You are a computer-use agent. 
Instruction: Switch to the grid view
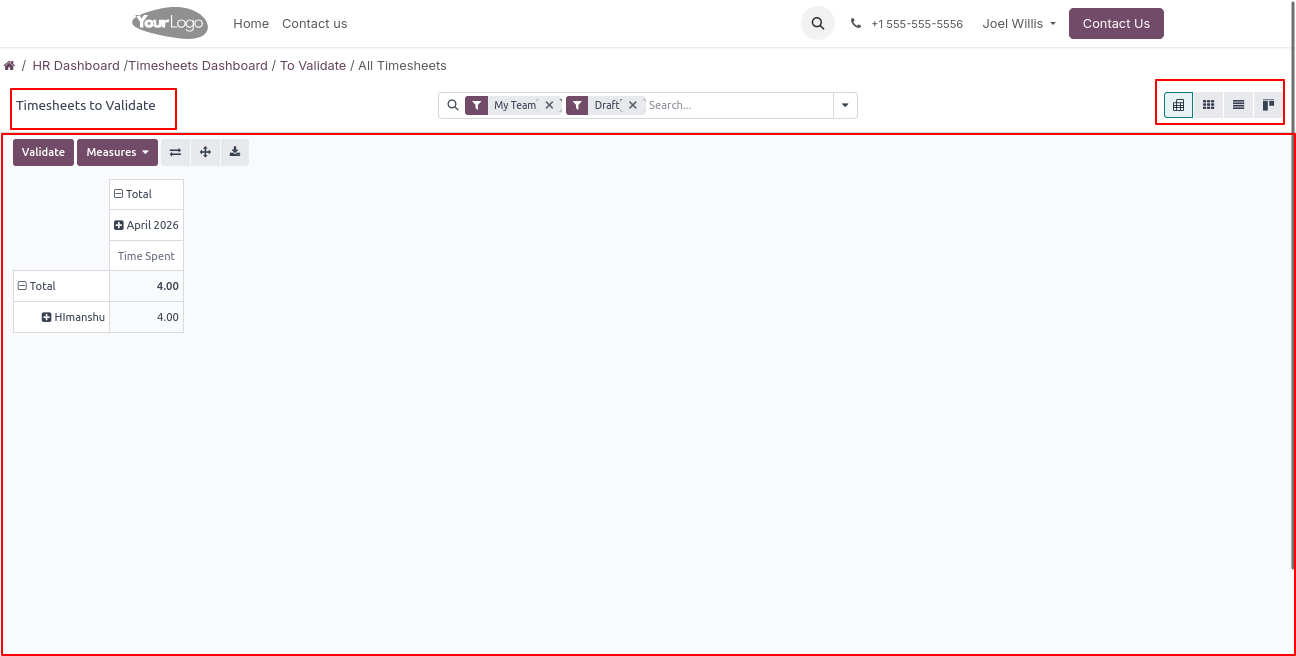tap(1208, 105)
